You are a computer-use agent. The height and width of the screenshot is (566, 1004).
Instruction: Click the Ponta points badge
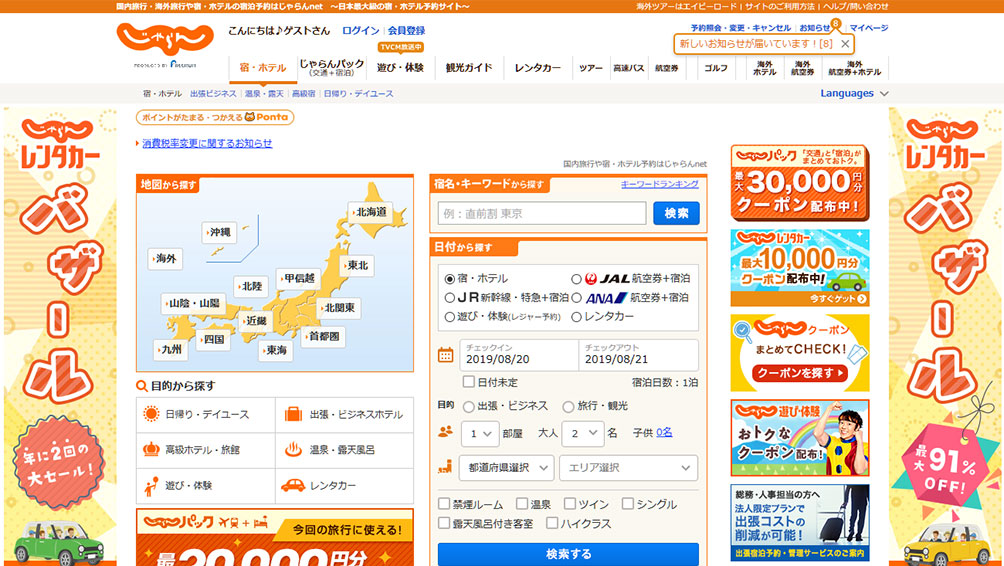pyautogui.click(x=215, y=117)
